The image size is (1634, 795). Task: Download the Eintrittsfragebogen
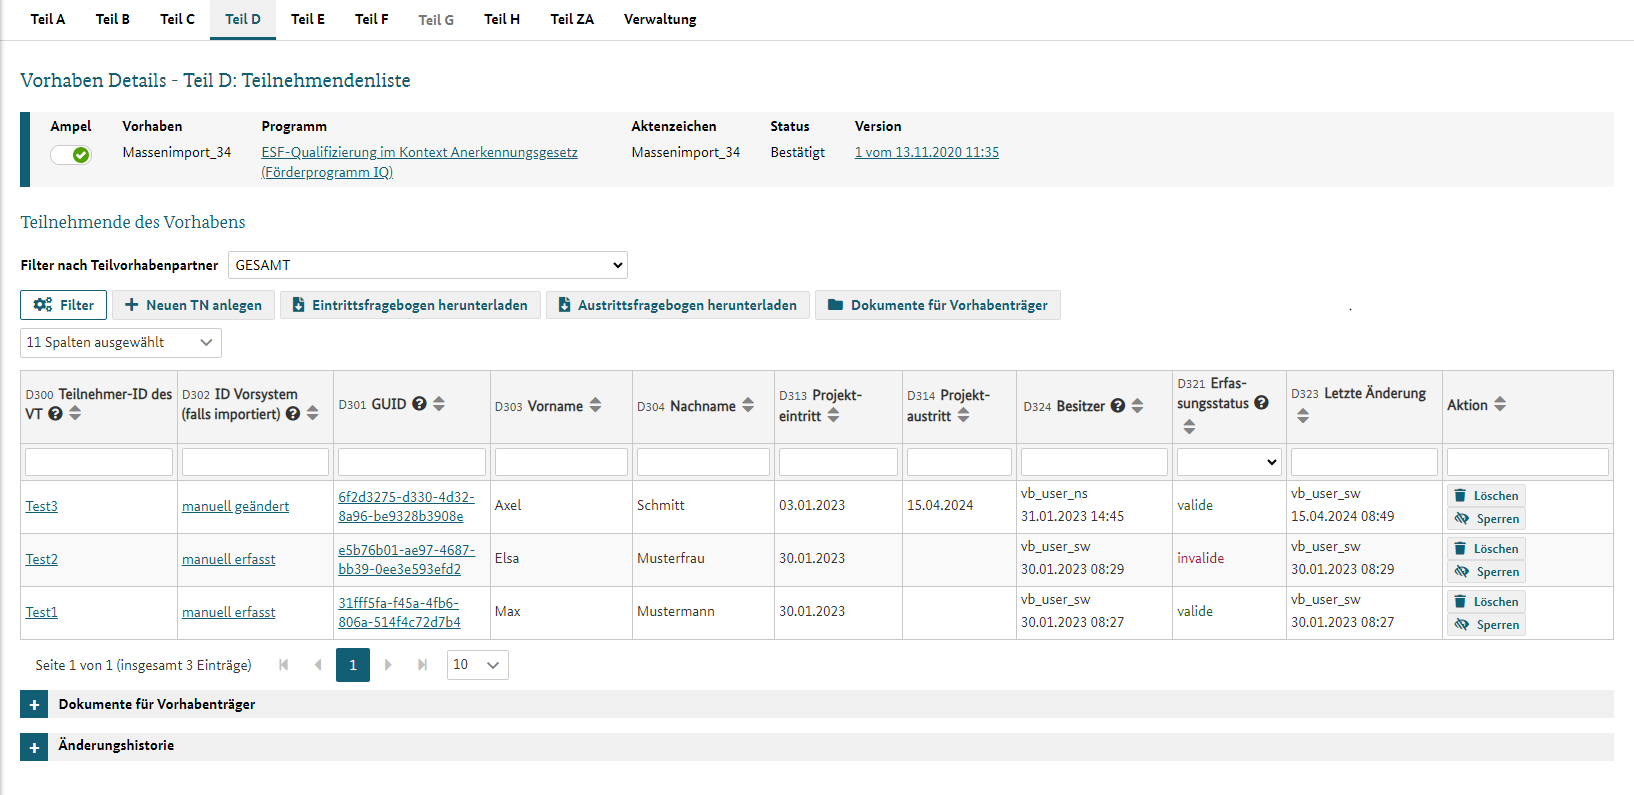click(x=410, y=305)
